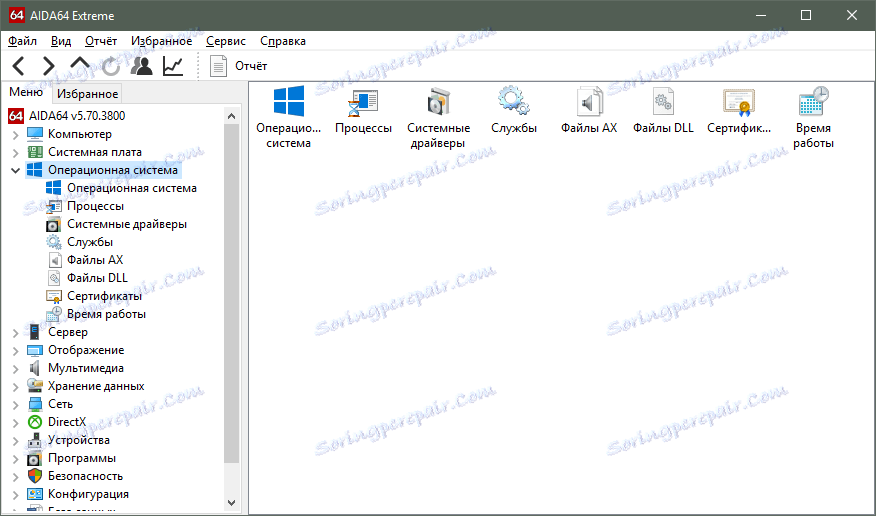The height and width of the screenshot is (516, 876).
Task: Click the tree scrollbar up arrow
Action: (x=232, y=116)
